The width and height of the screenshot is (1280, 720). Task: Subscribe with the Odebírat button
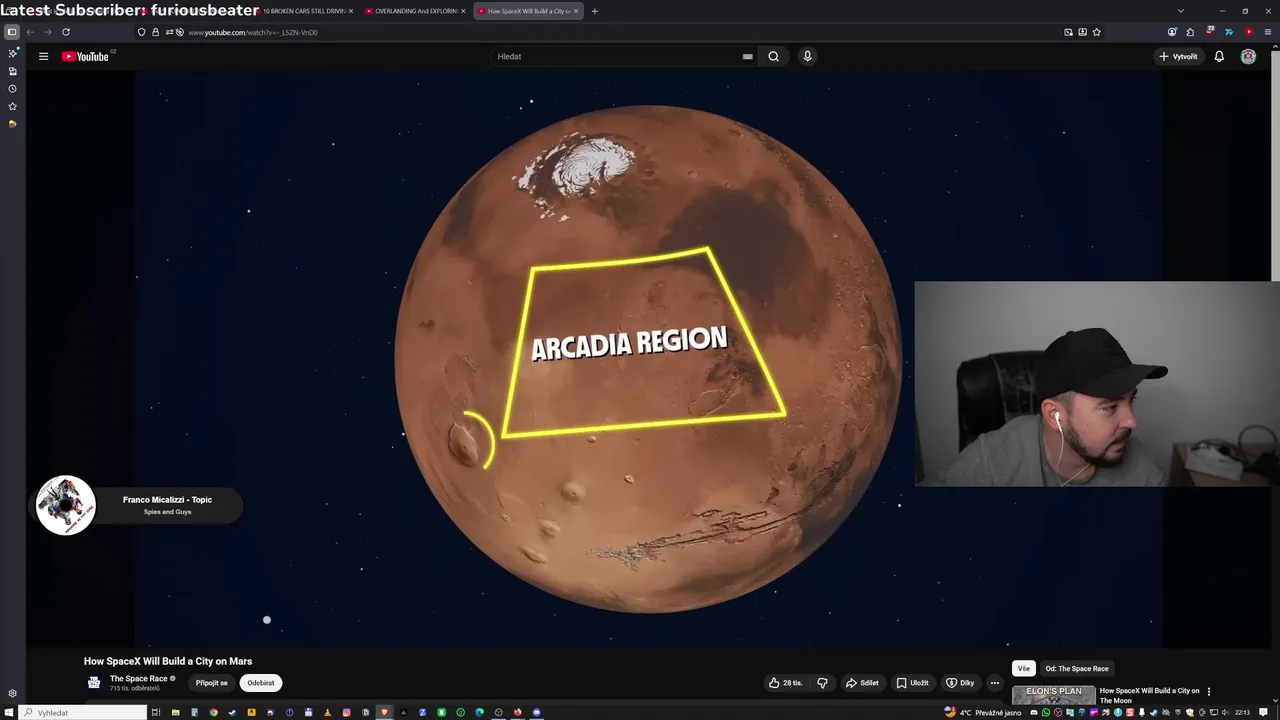(261, 683)
